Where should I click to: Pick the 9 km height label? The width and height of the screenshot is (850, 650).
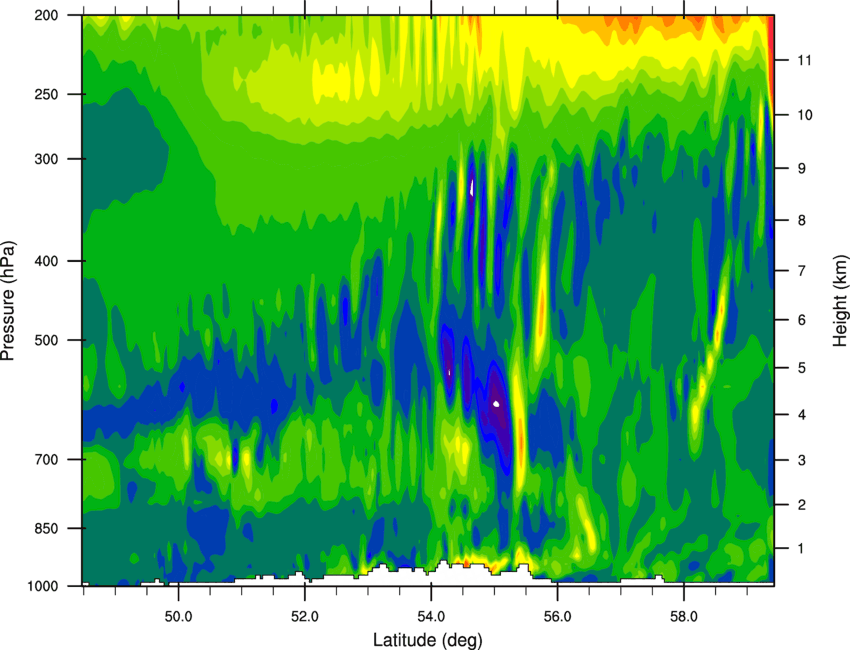pyautogui.click(x=802, y=168)
